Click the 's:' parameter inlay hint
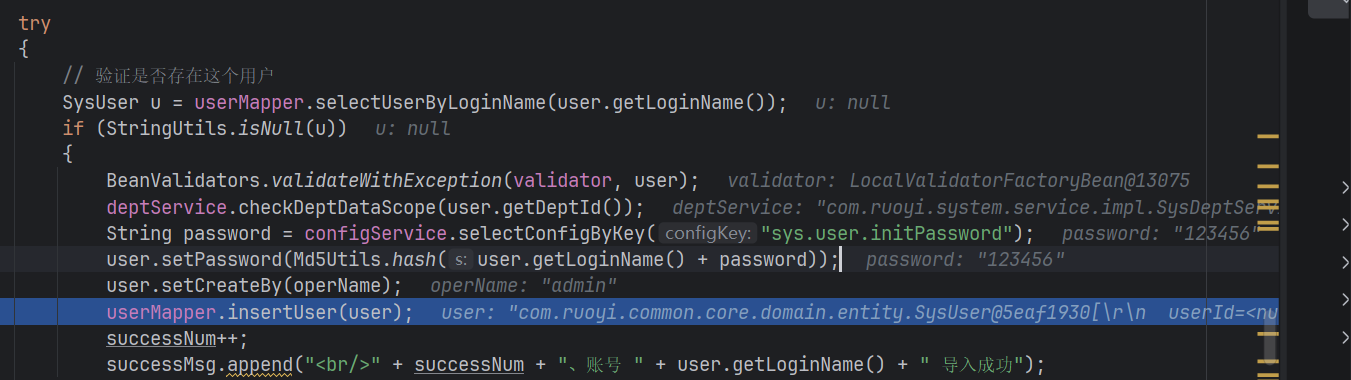Viewport: 1351px width, 380px height. point(460,260)
